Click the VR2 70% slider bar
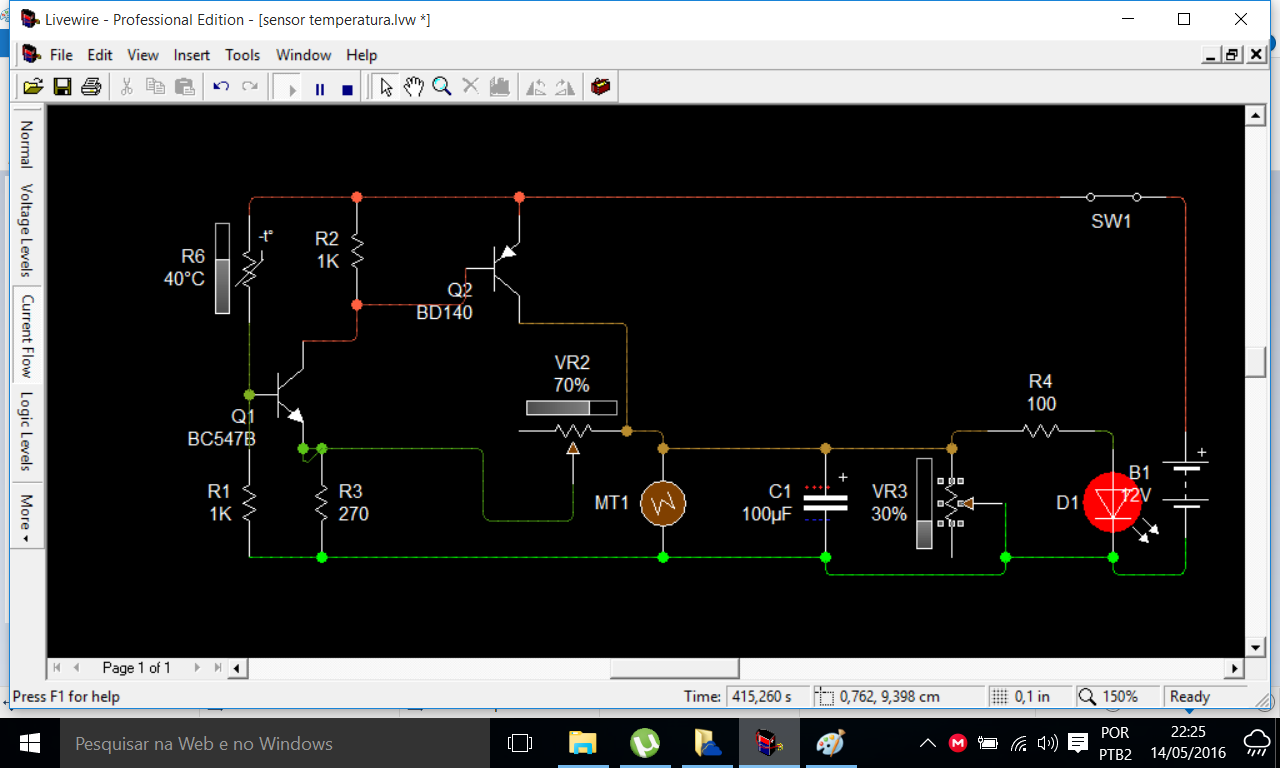The height and width of the screenshot is (768, 1280). [x=572, y=408]
